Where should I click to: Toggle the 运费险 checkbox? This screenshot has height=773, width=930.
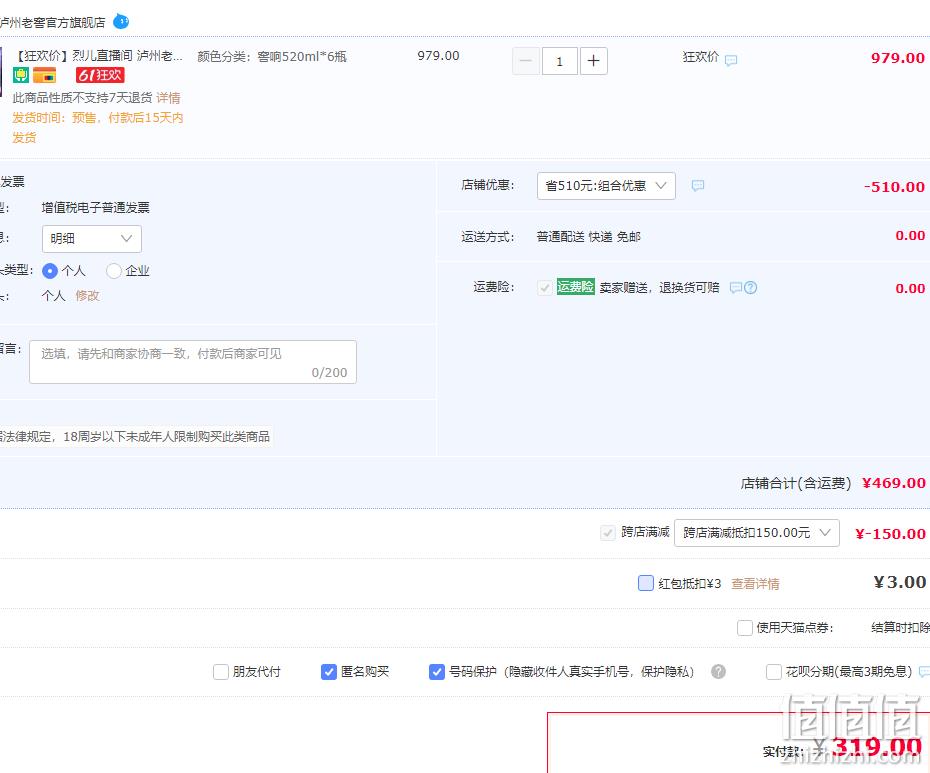(544, 288)
